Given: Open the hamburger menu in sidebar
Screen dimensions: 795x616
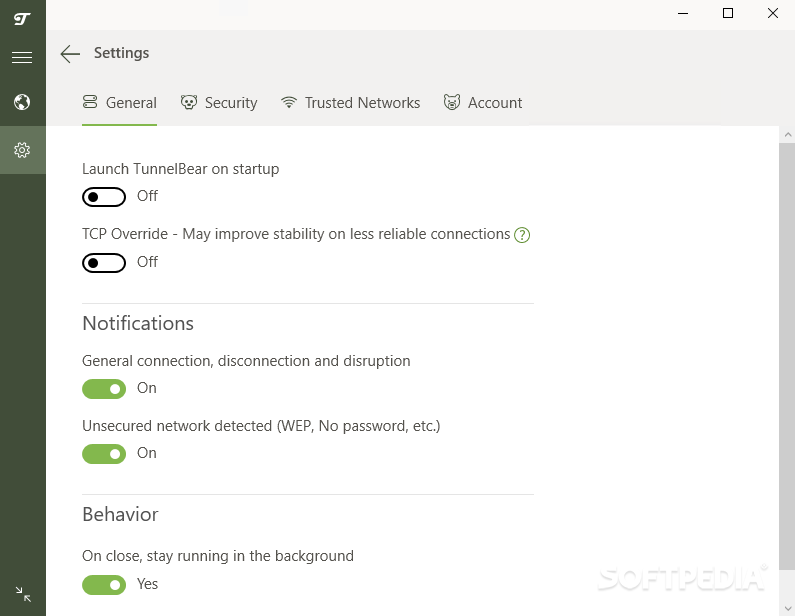Looking at the screenshot, I should (x=22, y=57).
